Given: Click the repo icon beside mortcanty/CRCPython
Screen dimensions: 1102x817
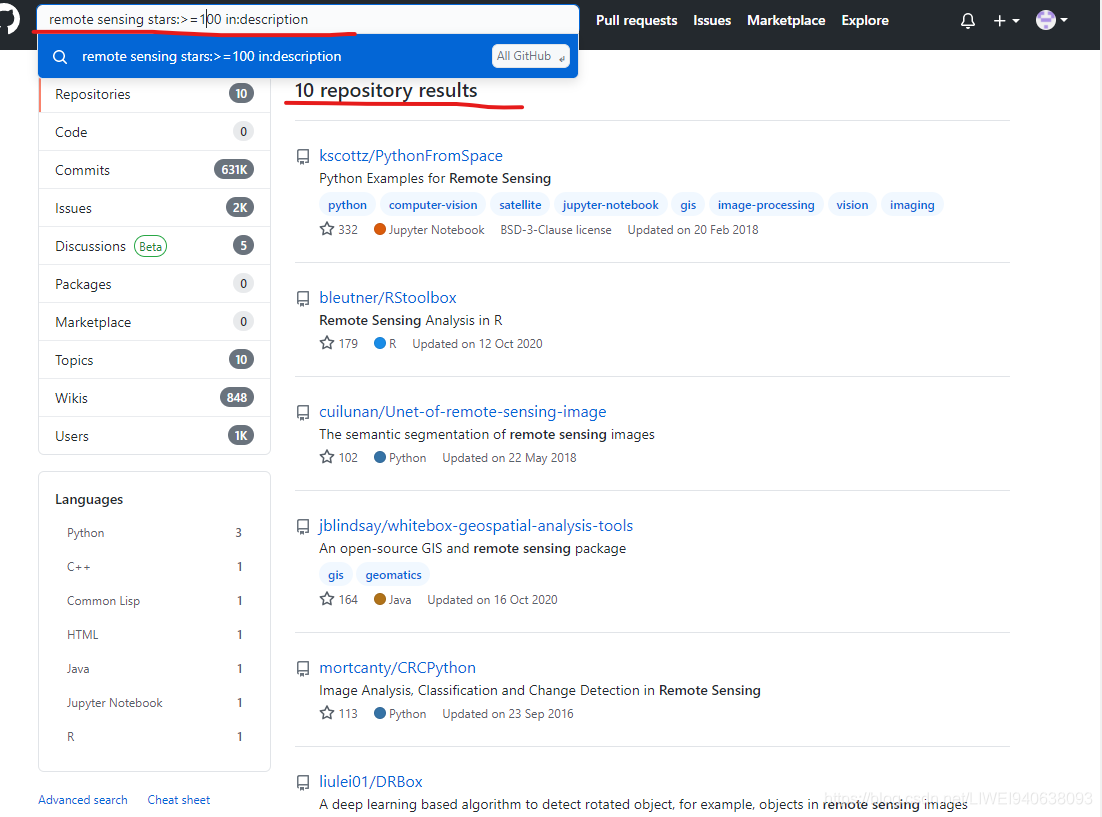Looking at the screenshot, I should [x=303, y=669].
